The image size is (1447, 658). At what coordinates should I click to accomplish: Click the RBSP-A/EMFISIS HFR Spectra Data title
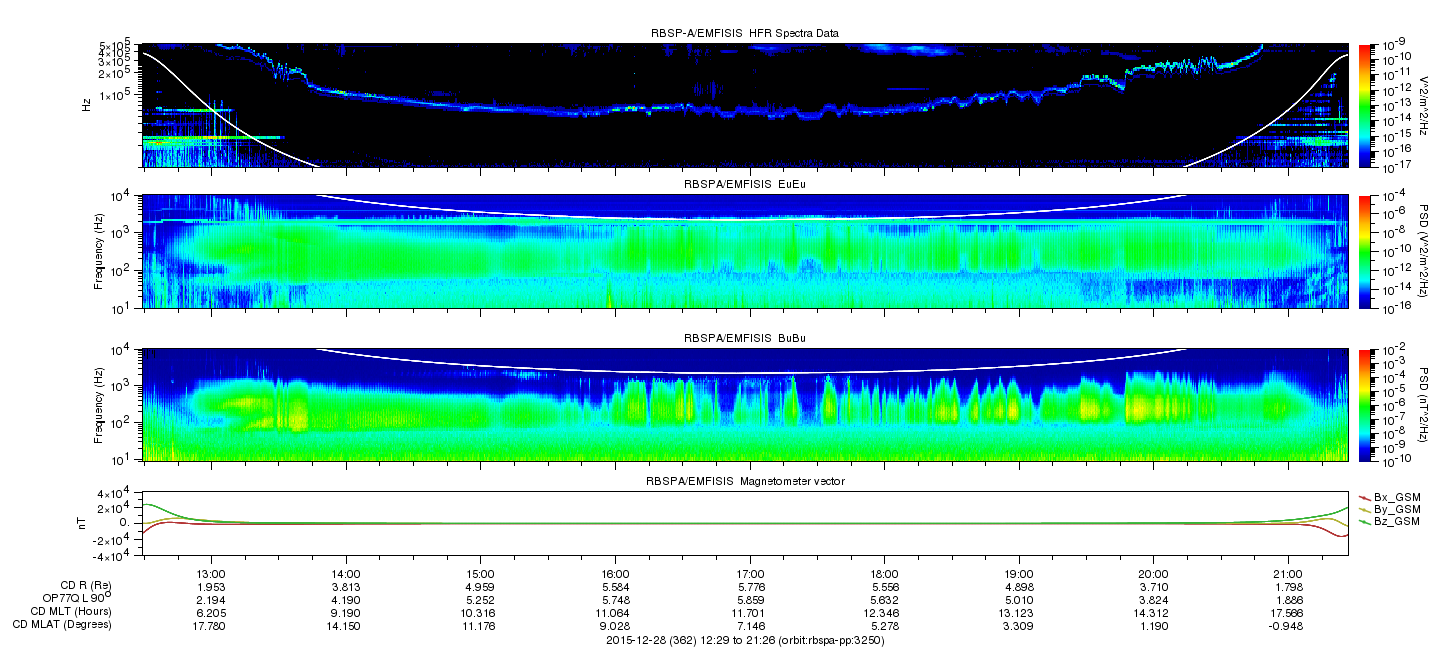[745, 34]
